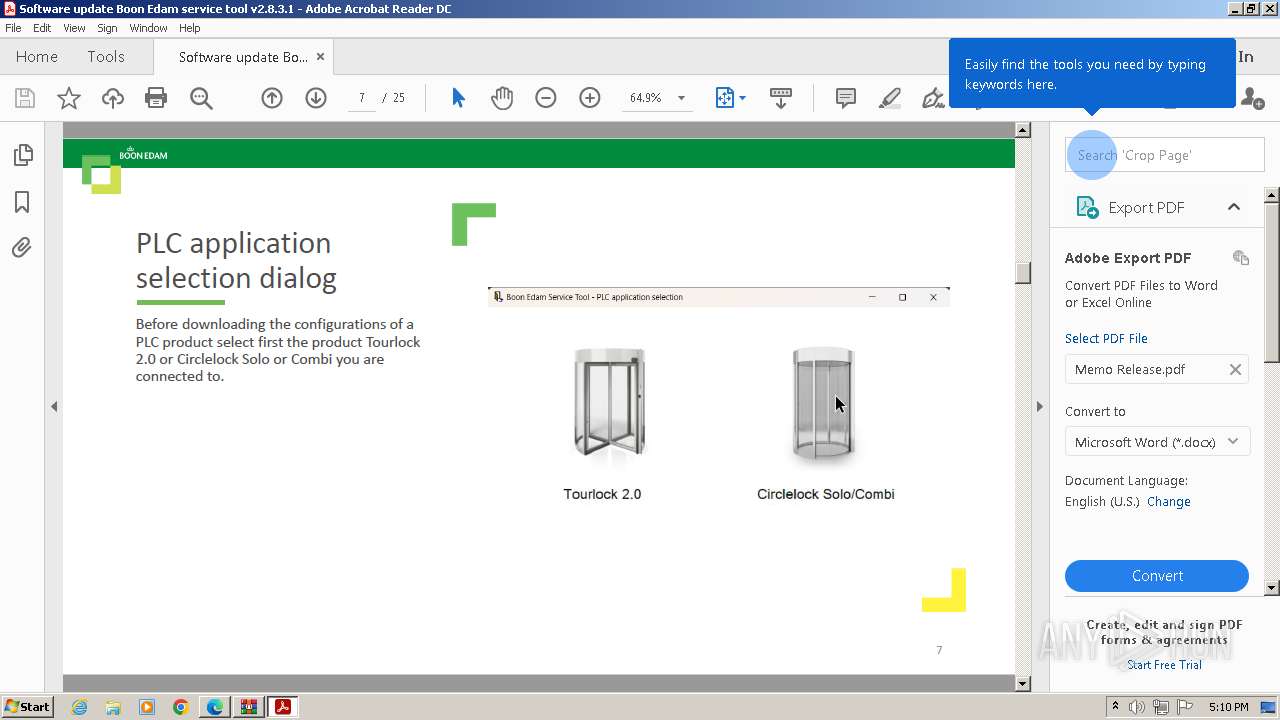Open the Help menu
The image size is (1280, 720).
pos(189,28)
